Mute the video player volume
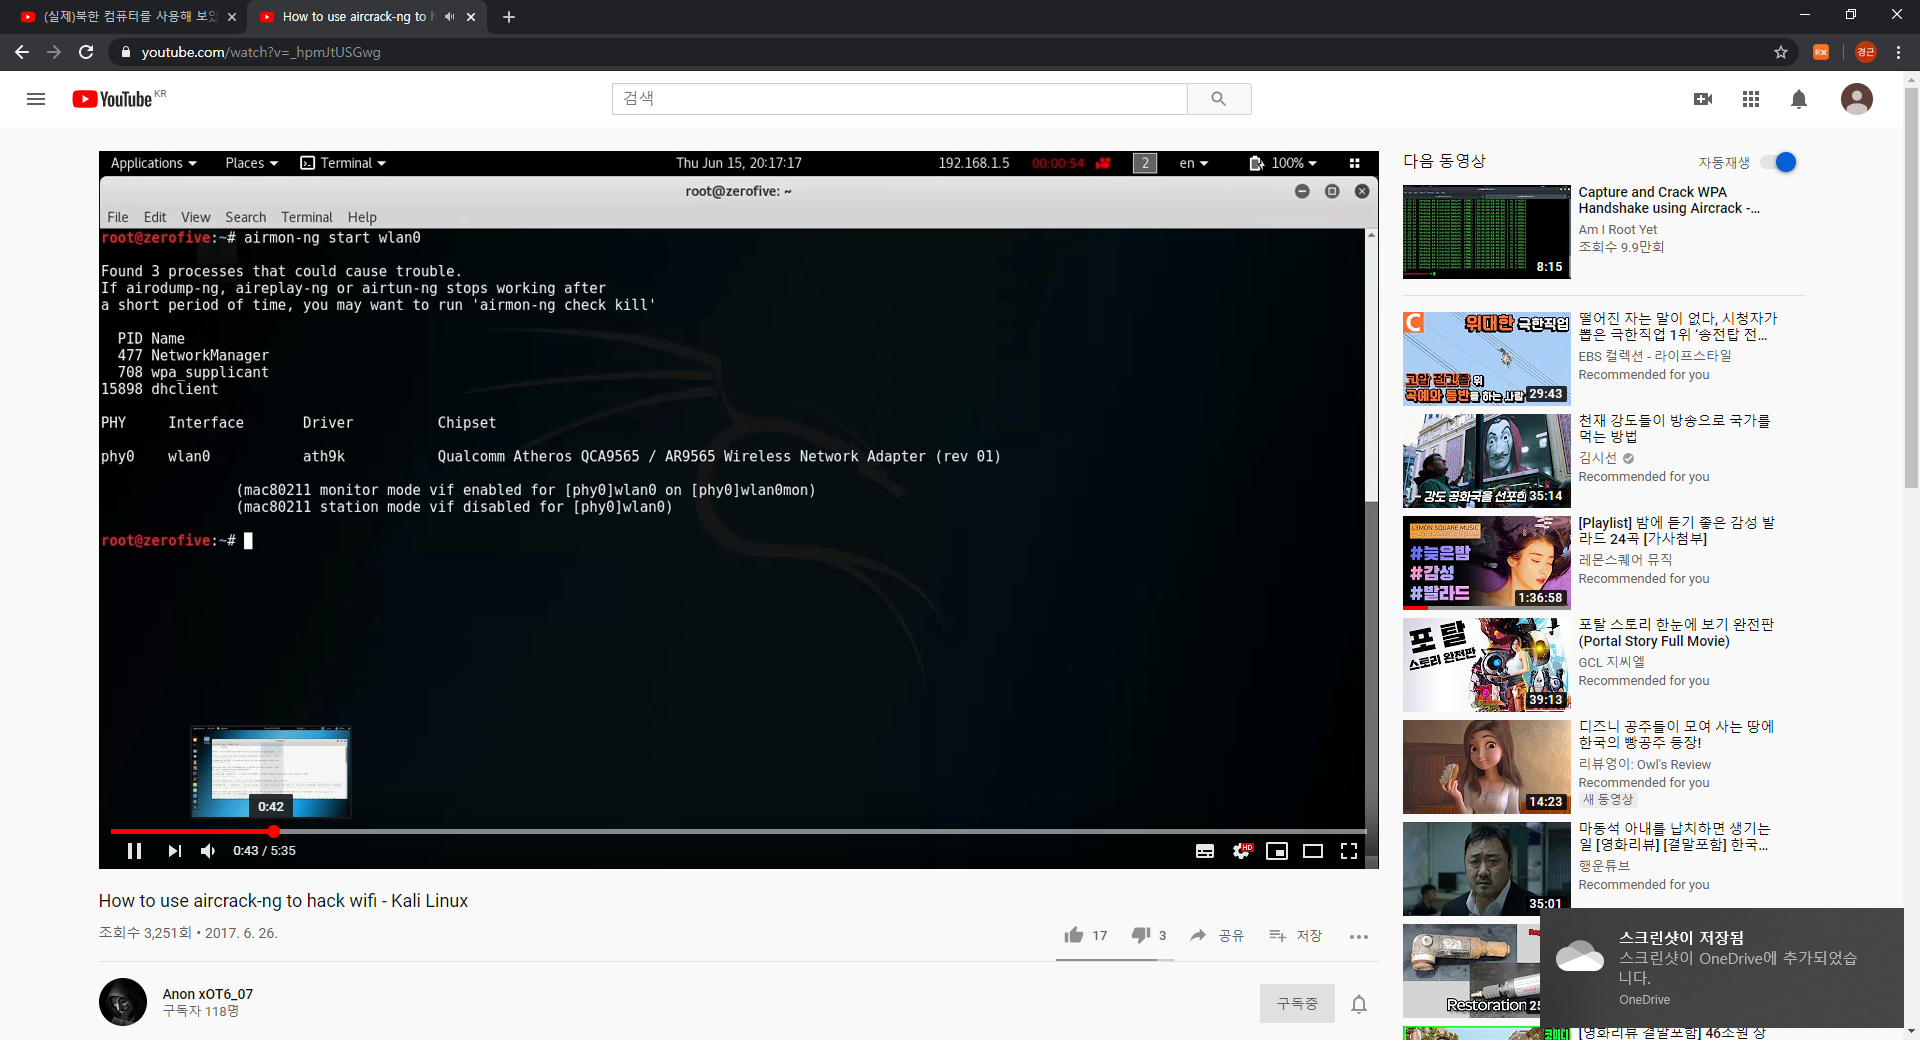Image resolution: width=1920 pixels, height=1040 pixels. (208, 851)
